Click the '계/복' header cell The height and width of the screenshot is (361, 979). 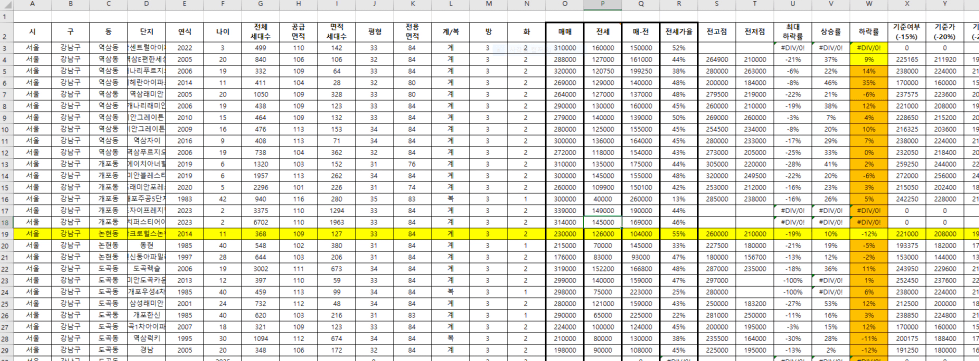point(450,32)
